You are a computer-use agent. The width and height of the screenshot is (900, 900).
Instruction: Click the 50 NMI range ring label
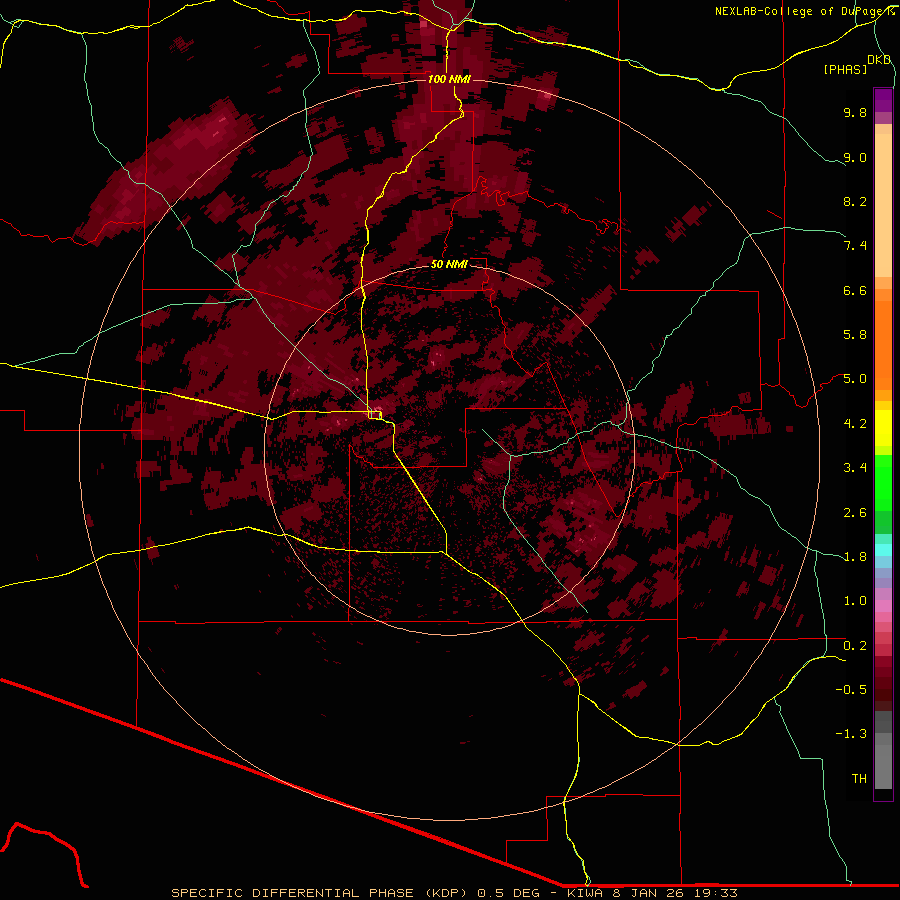[x=449, y=264]
